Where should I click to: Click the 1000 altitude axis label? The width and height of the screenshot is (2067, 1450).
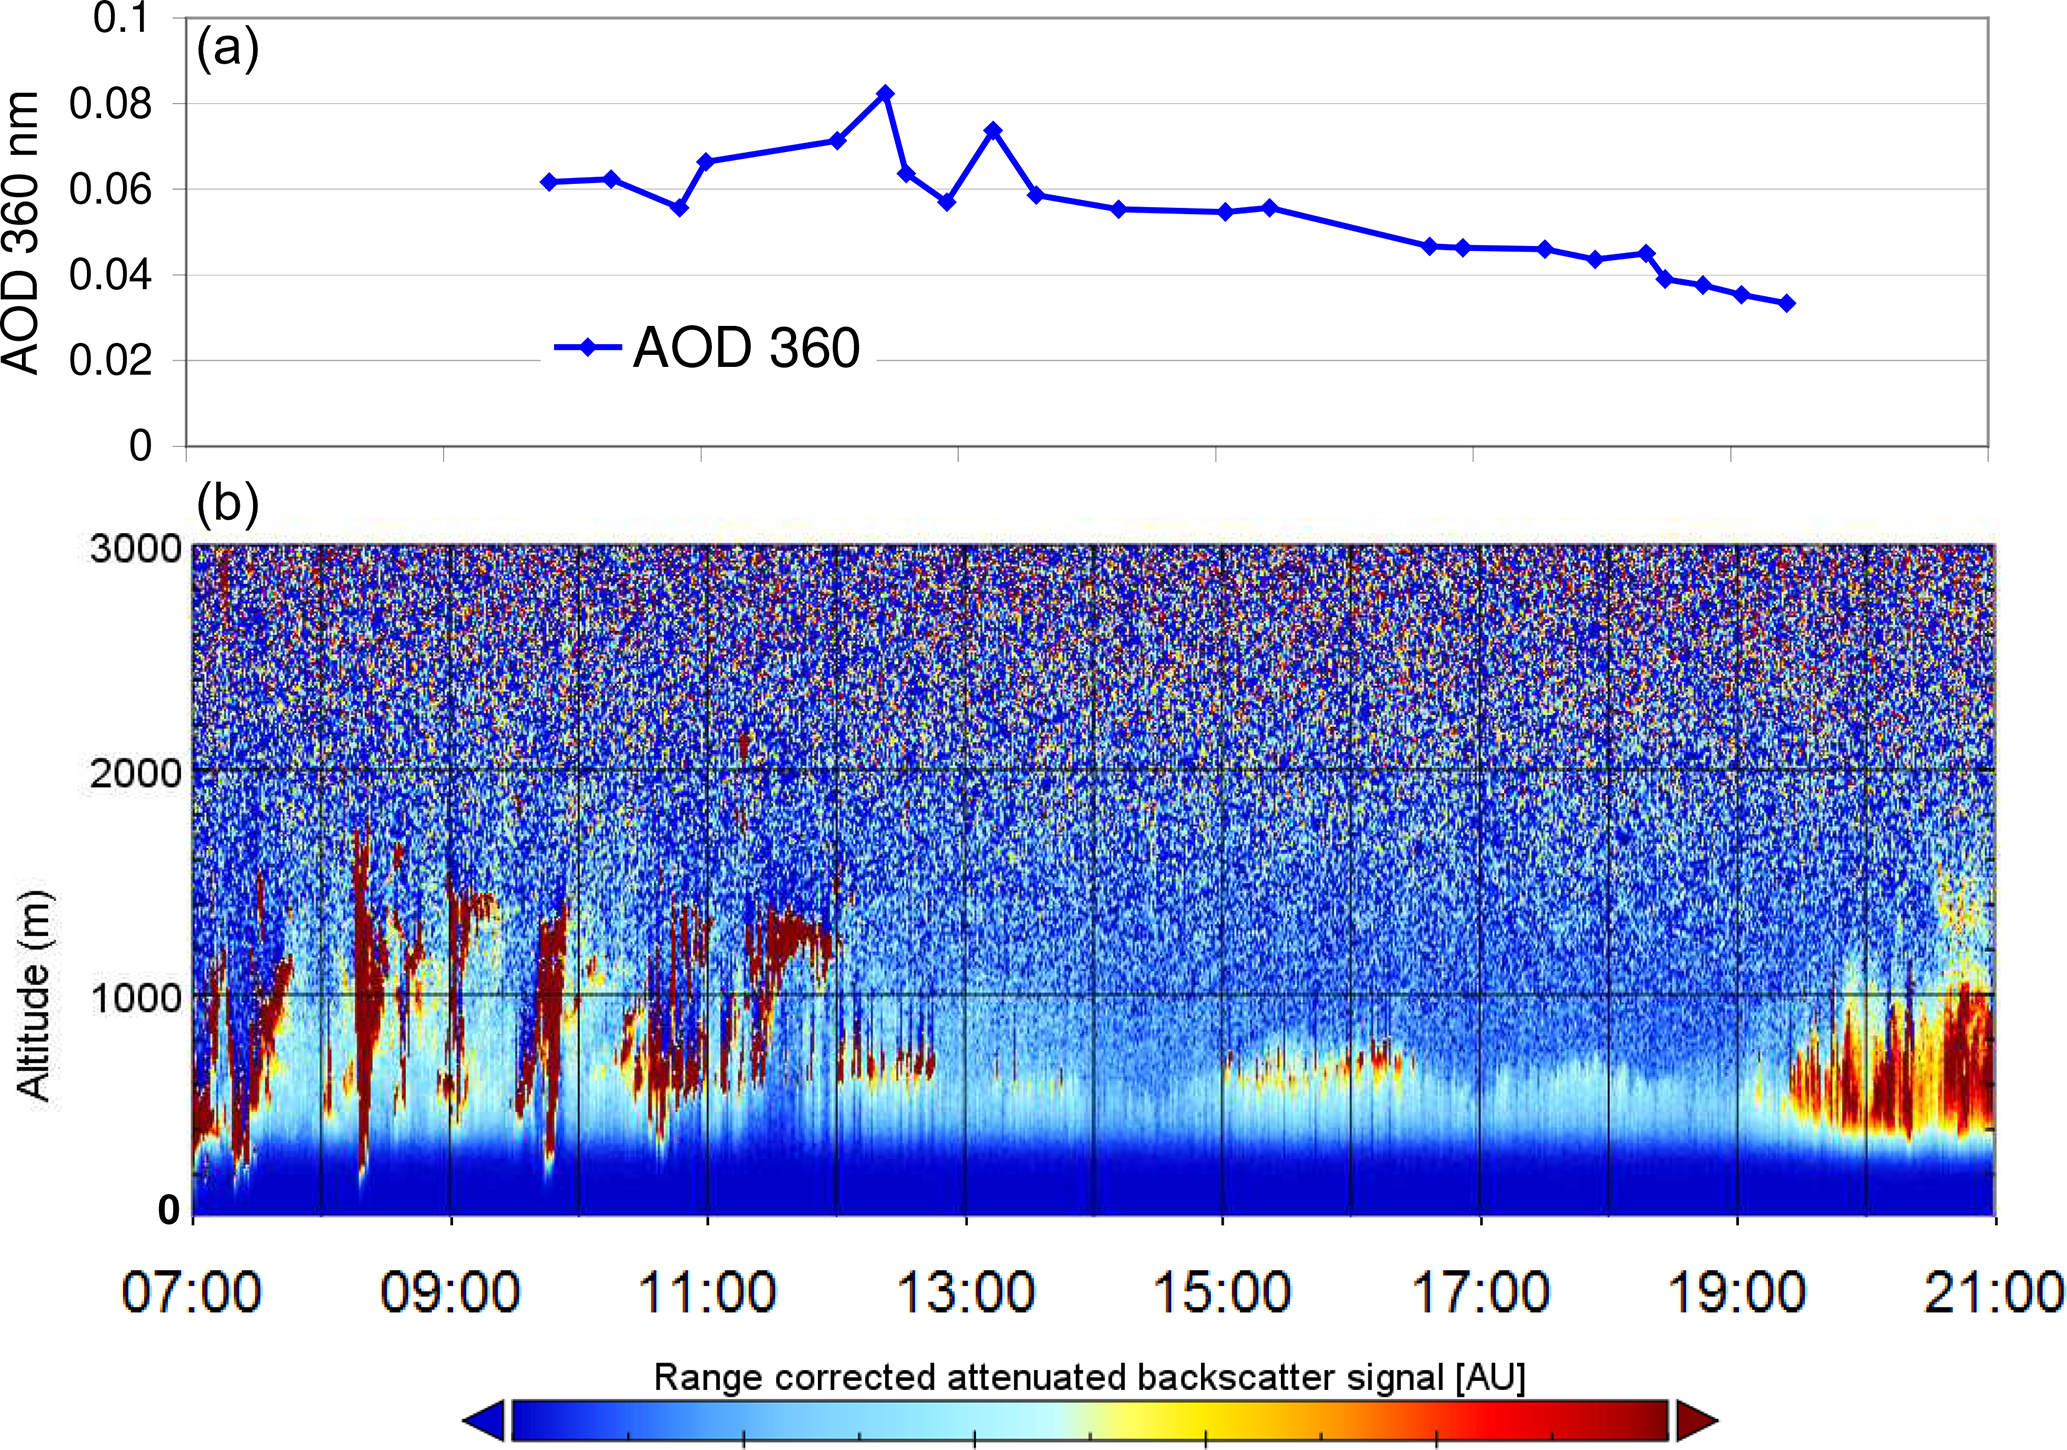tap(135, 998)
